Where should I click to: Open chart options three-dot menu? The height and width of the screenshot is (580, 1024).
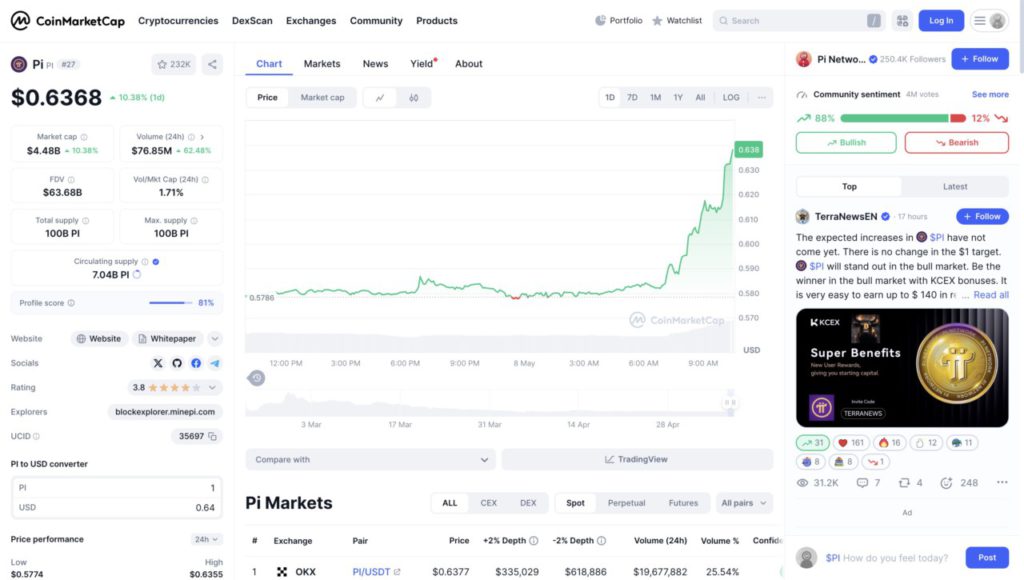click(762, 98)
